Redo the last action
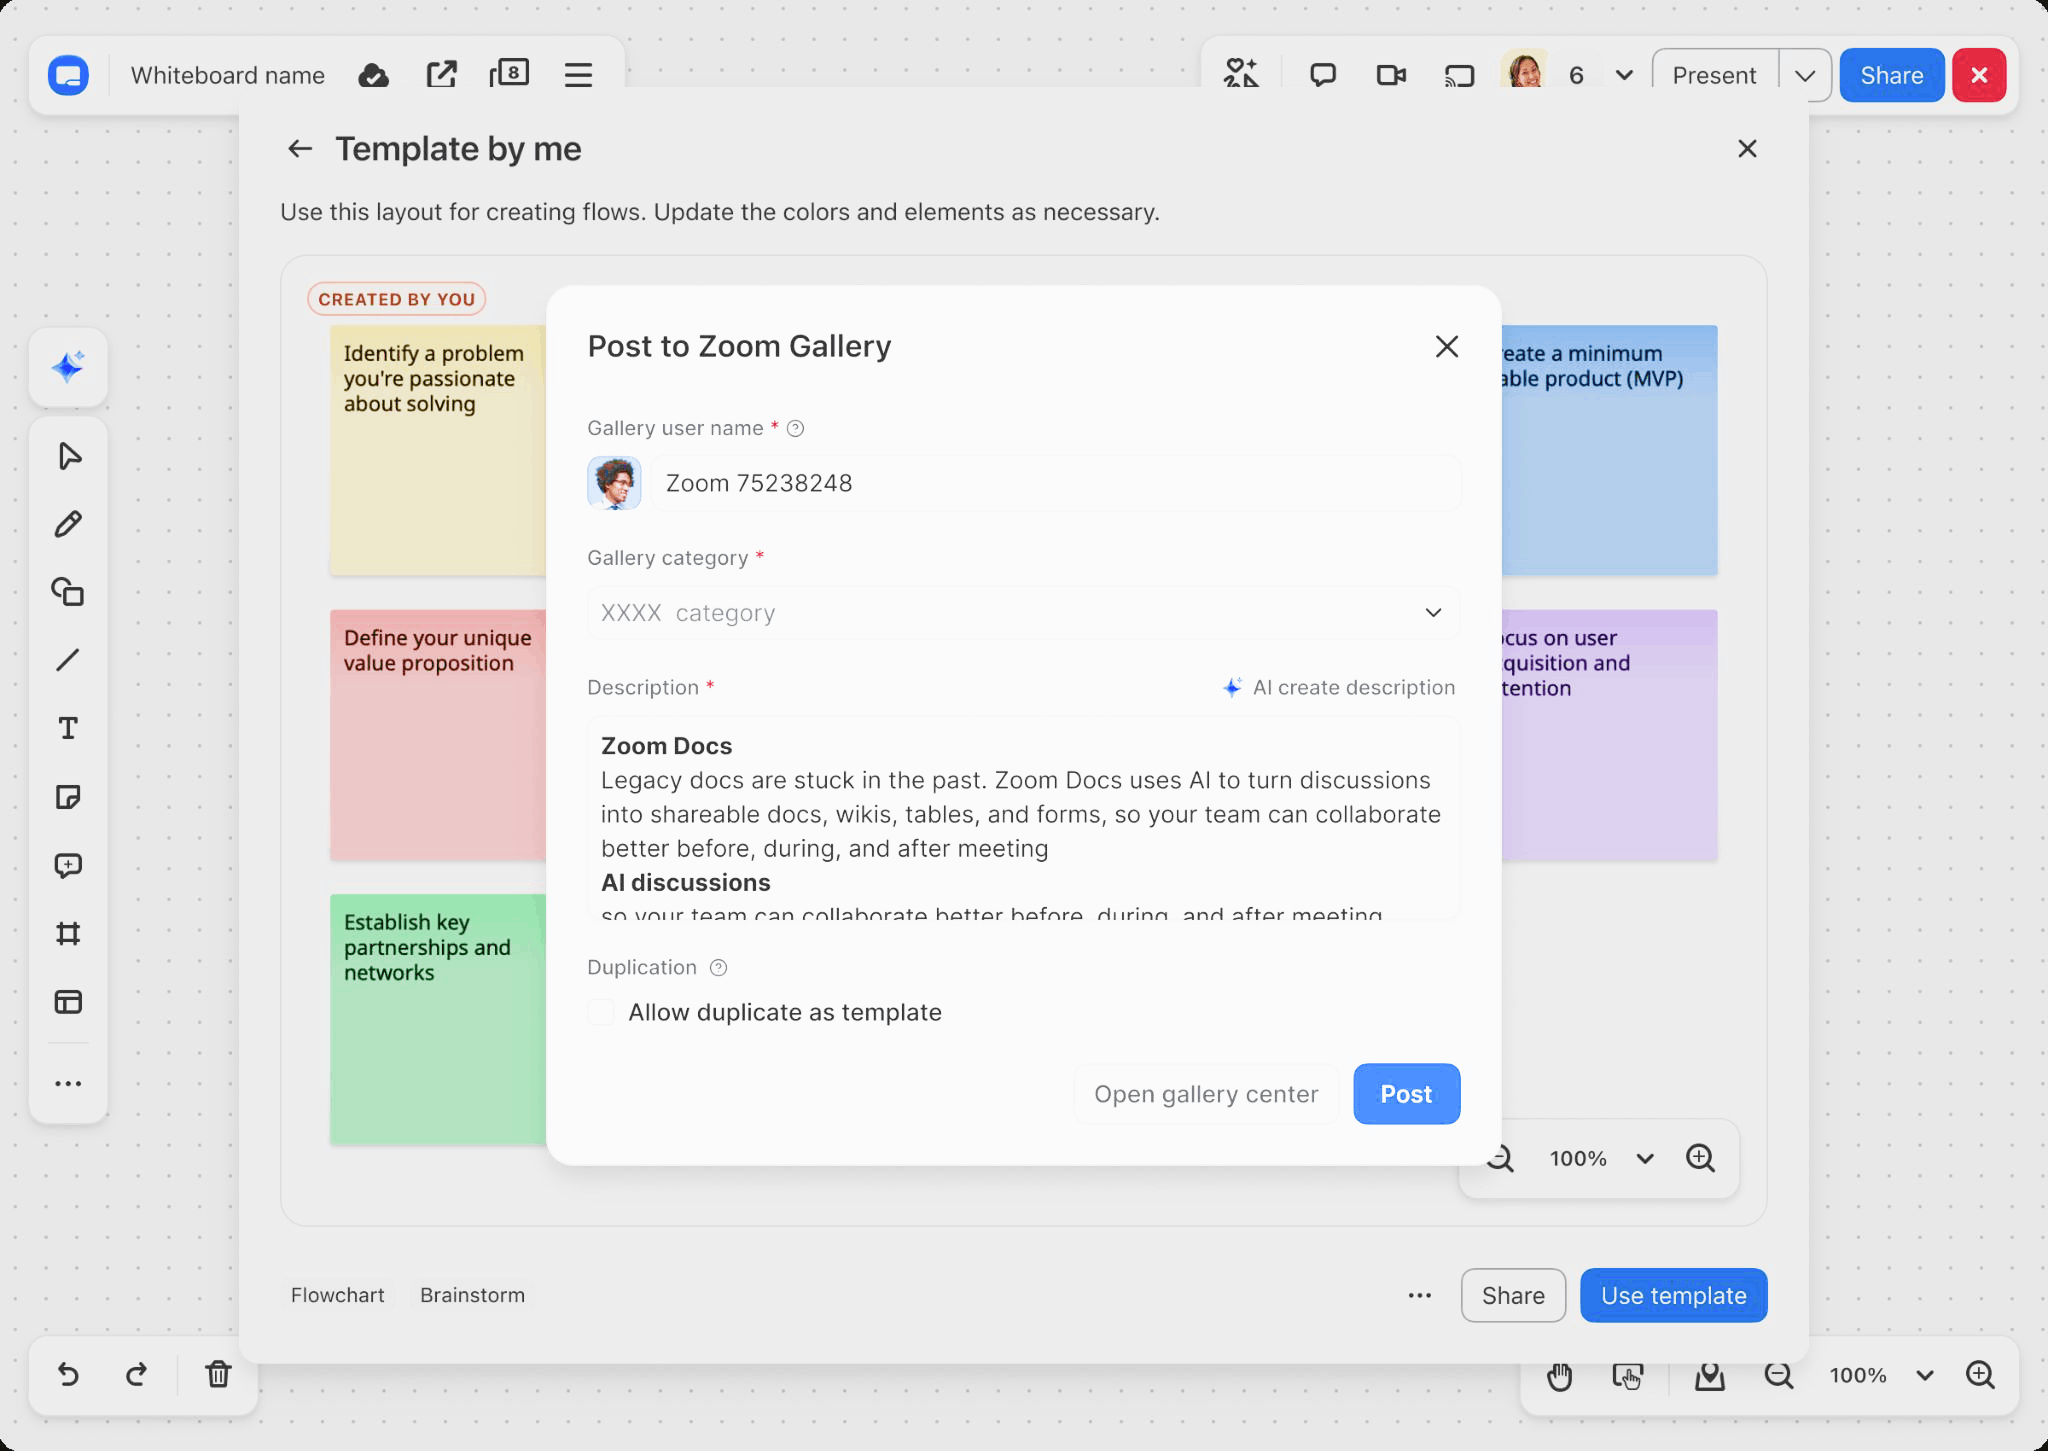2048x1451 pixels. pos(136,1375)
